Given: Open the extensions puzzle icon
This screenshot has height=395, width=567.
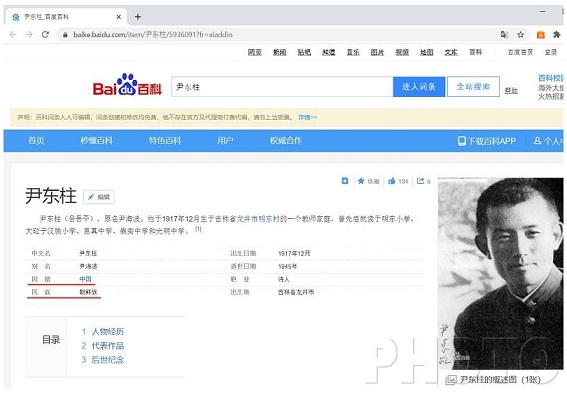Looking at the screenshot, I should click(x=557, y=34).
